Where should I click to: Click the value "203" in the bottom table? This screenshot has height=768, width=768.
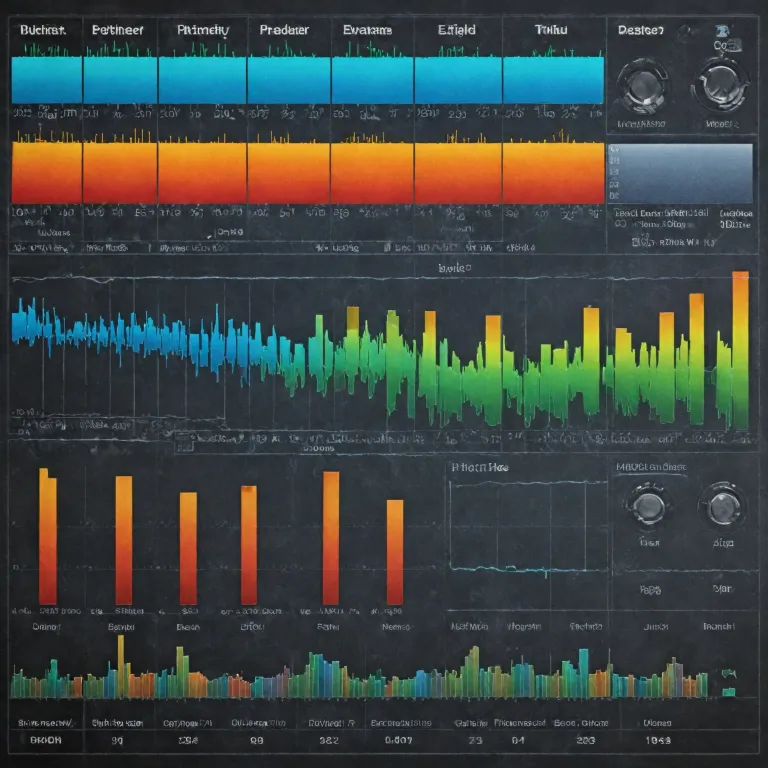point(586,741)
